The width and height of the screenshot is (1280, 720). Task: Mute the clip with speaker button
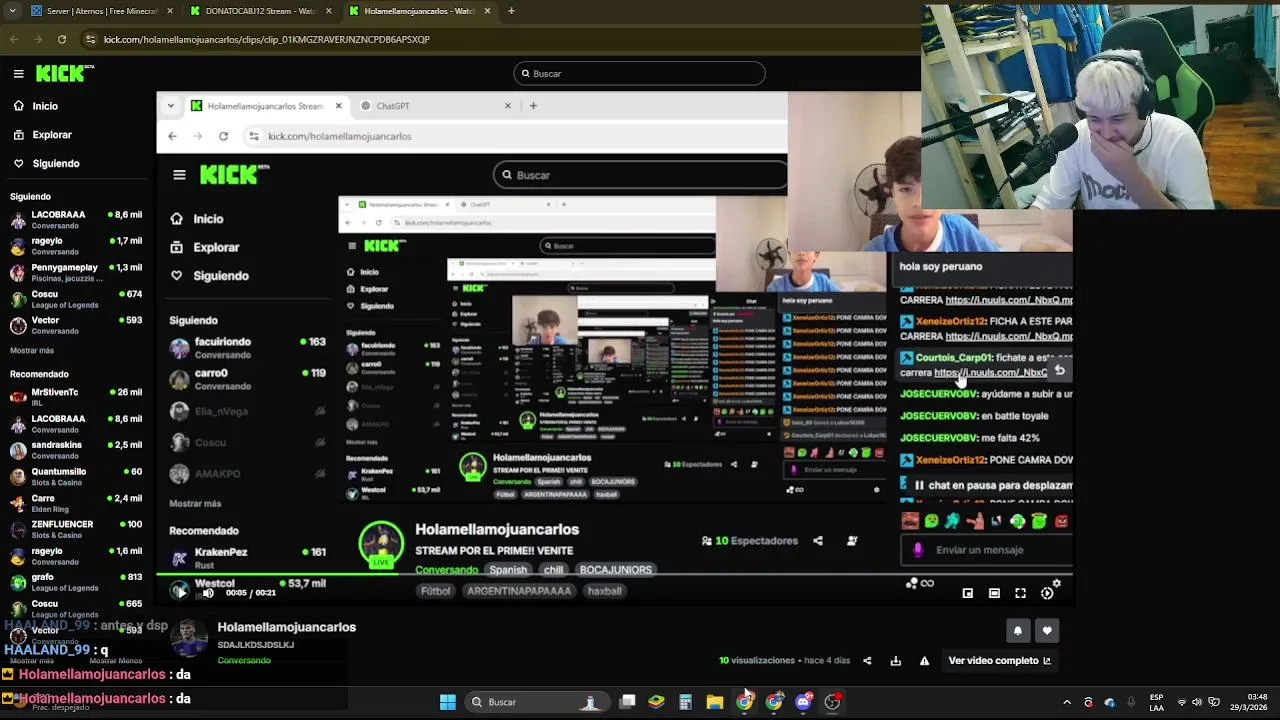coord(208,593)
